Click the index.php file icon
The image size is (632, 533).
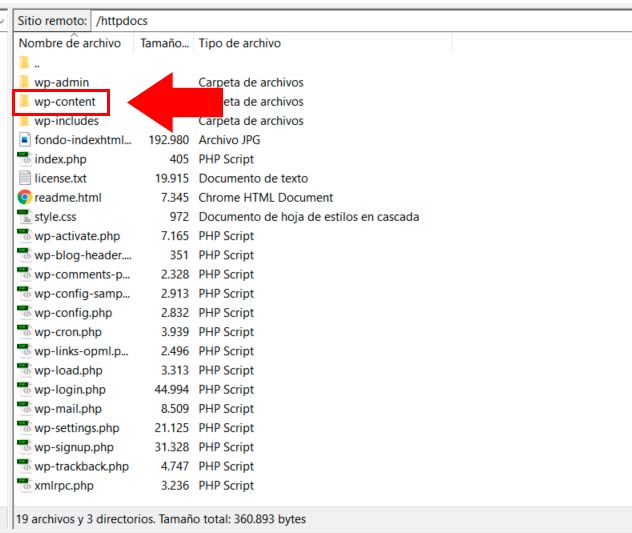pos(25,159)
